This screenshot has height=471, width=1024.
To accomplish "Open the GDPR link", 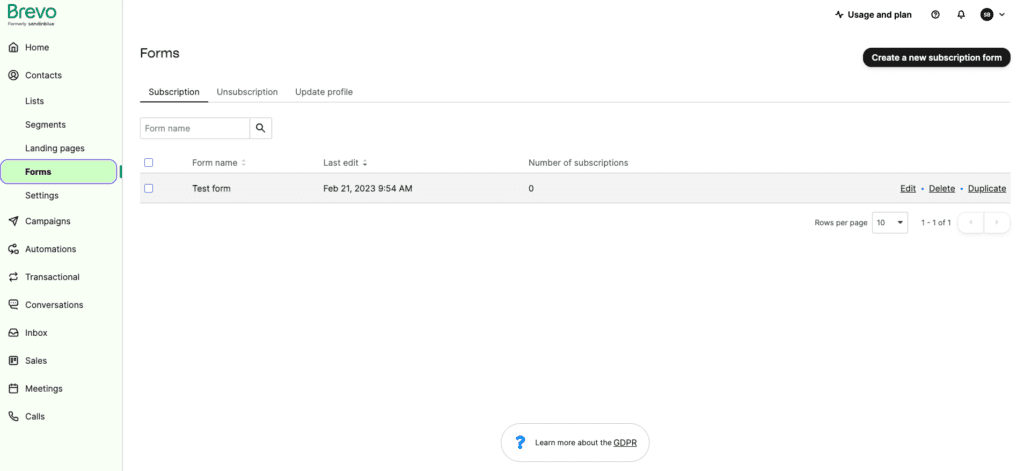I will [625, 443].
